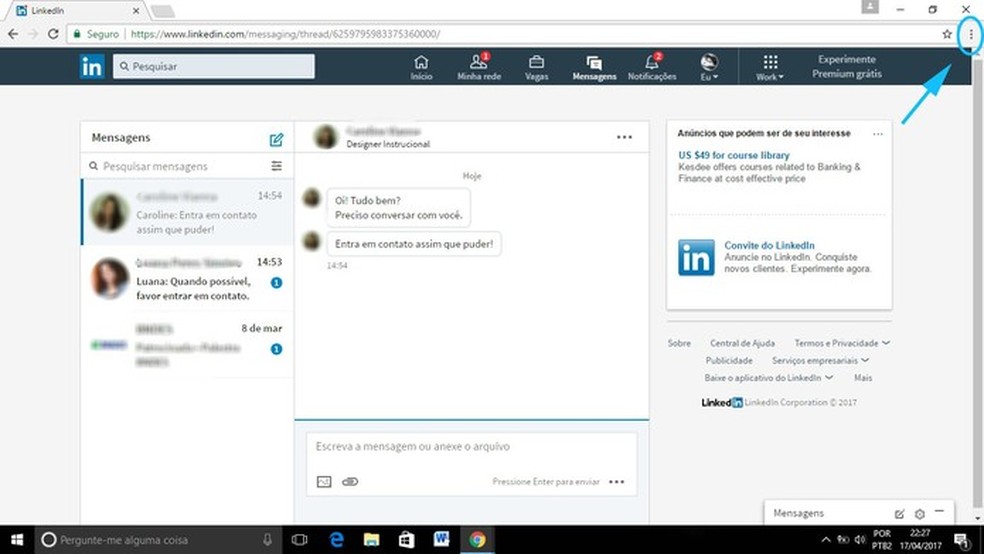Expand Baixe o aplicativo do LinkedIn
The height and width of the screenshot is (554, 984).
(769, 378)
